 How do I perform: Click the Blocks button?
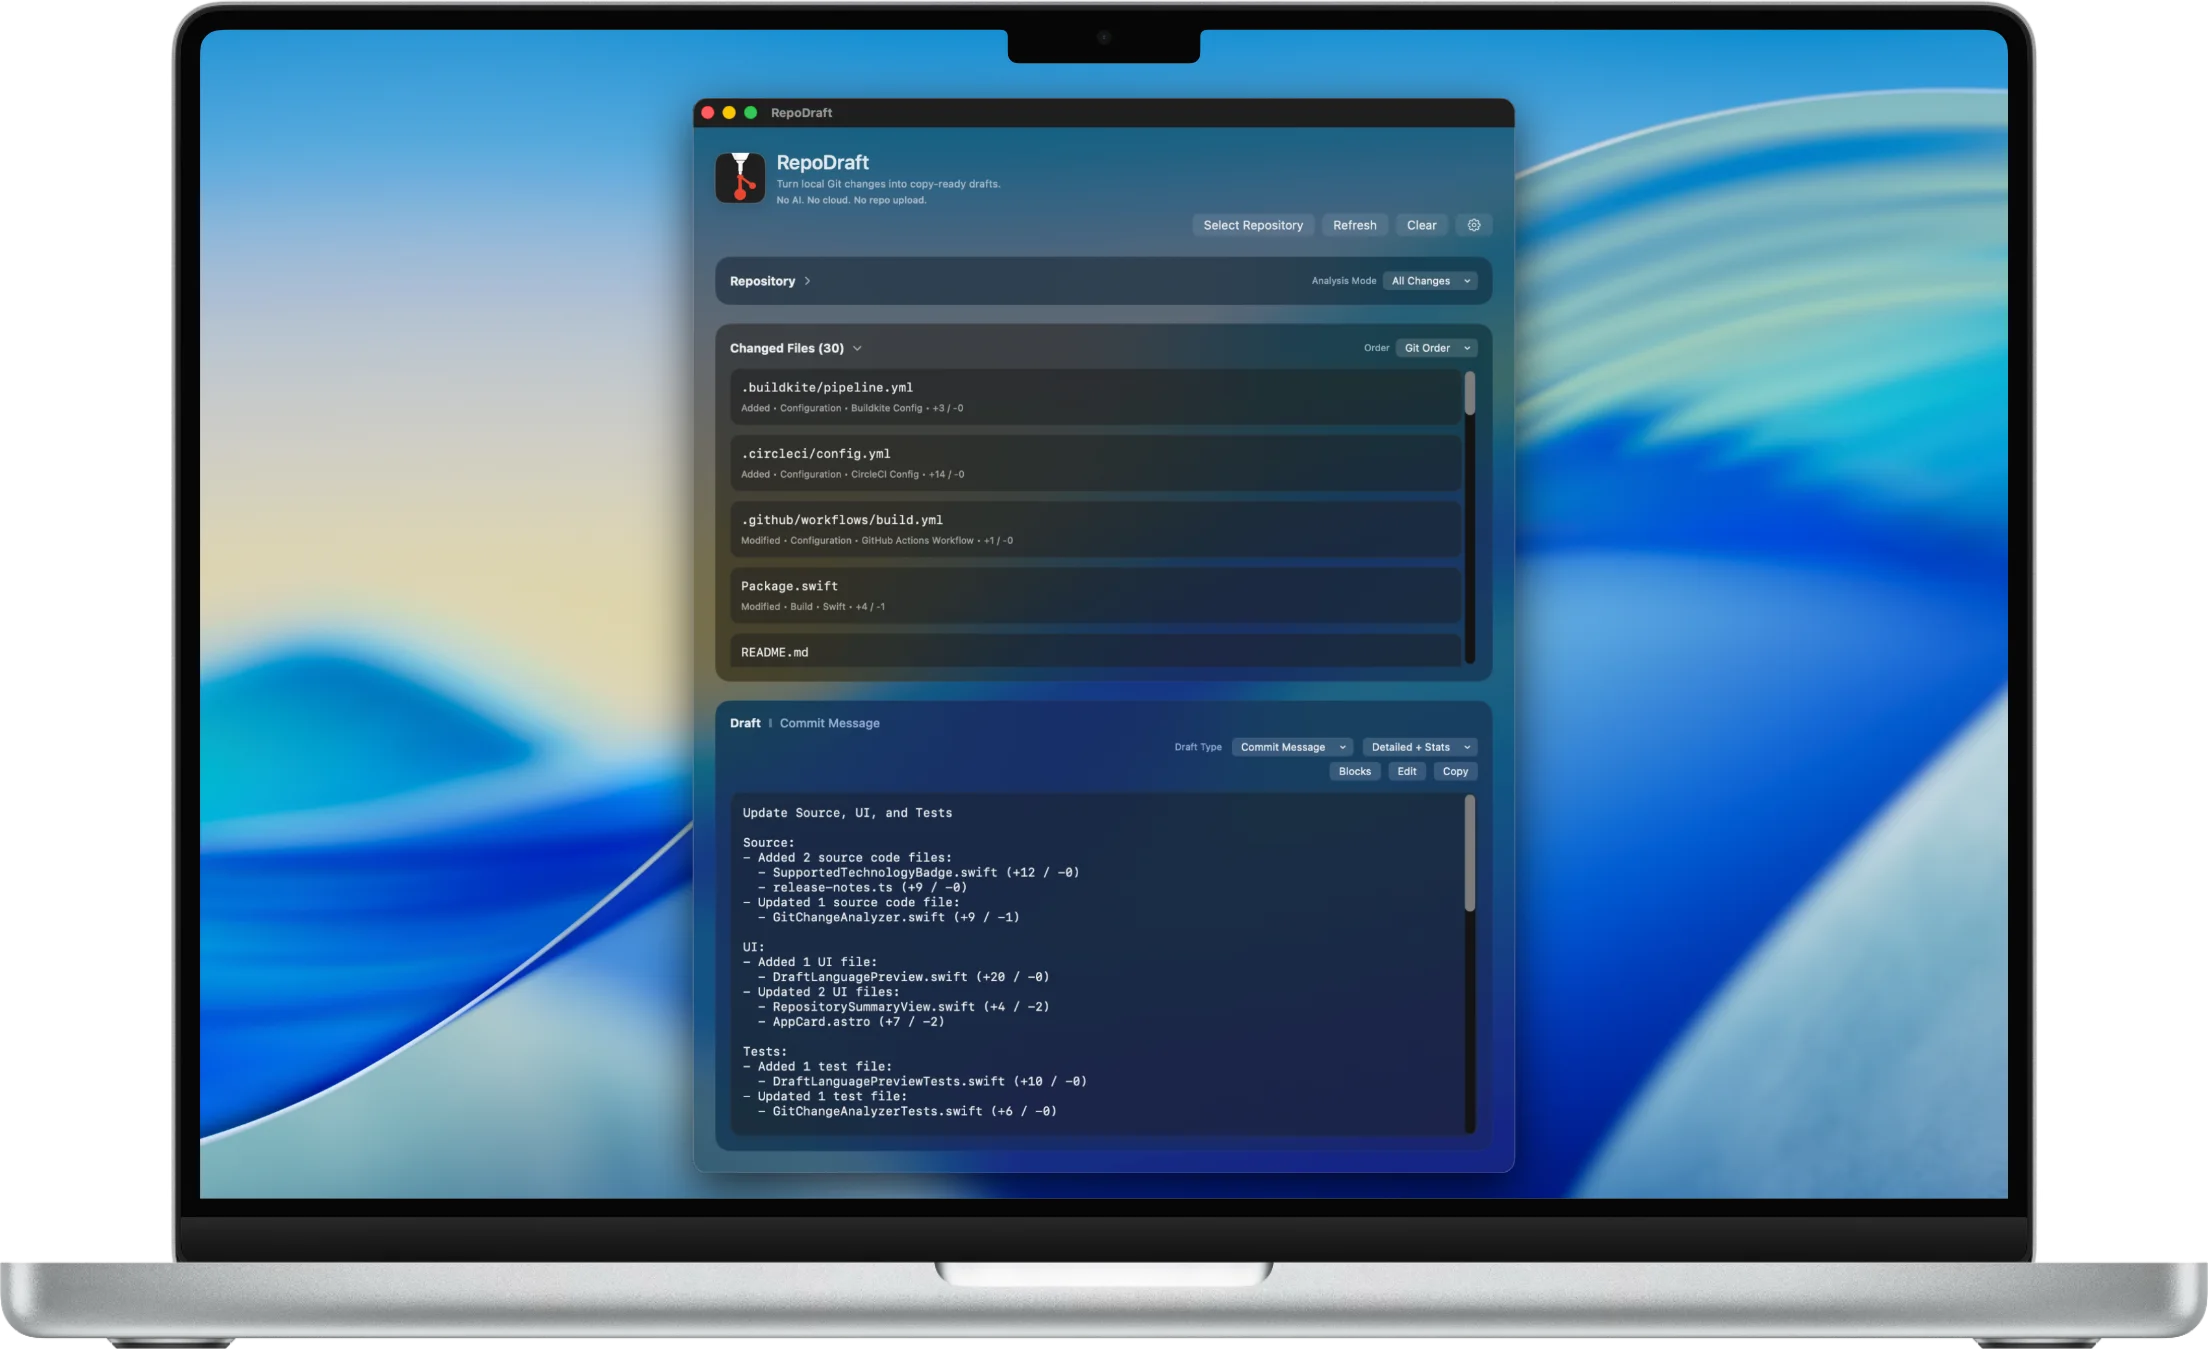tap(1354, 771)
